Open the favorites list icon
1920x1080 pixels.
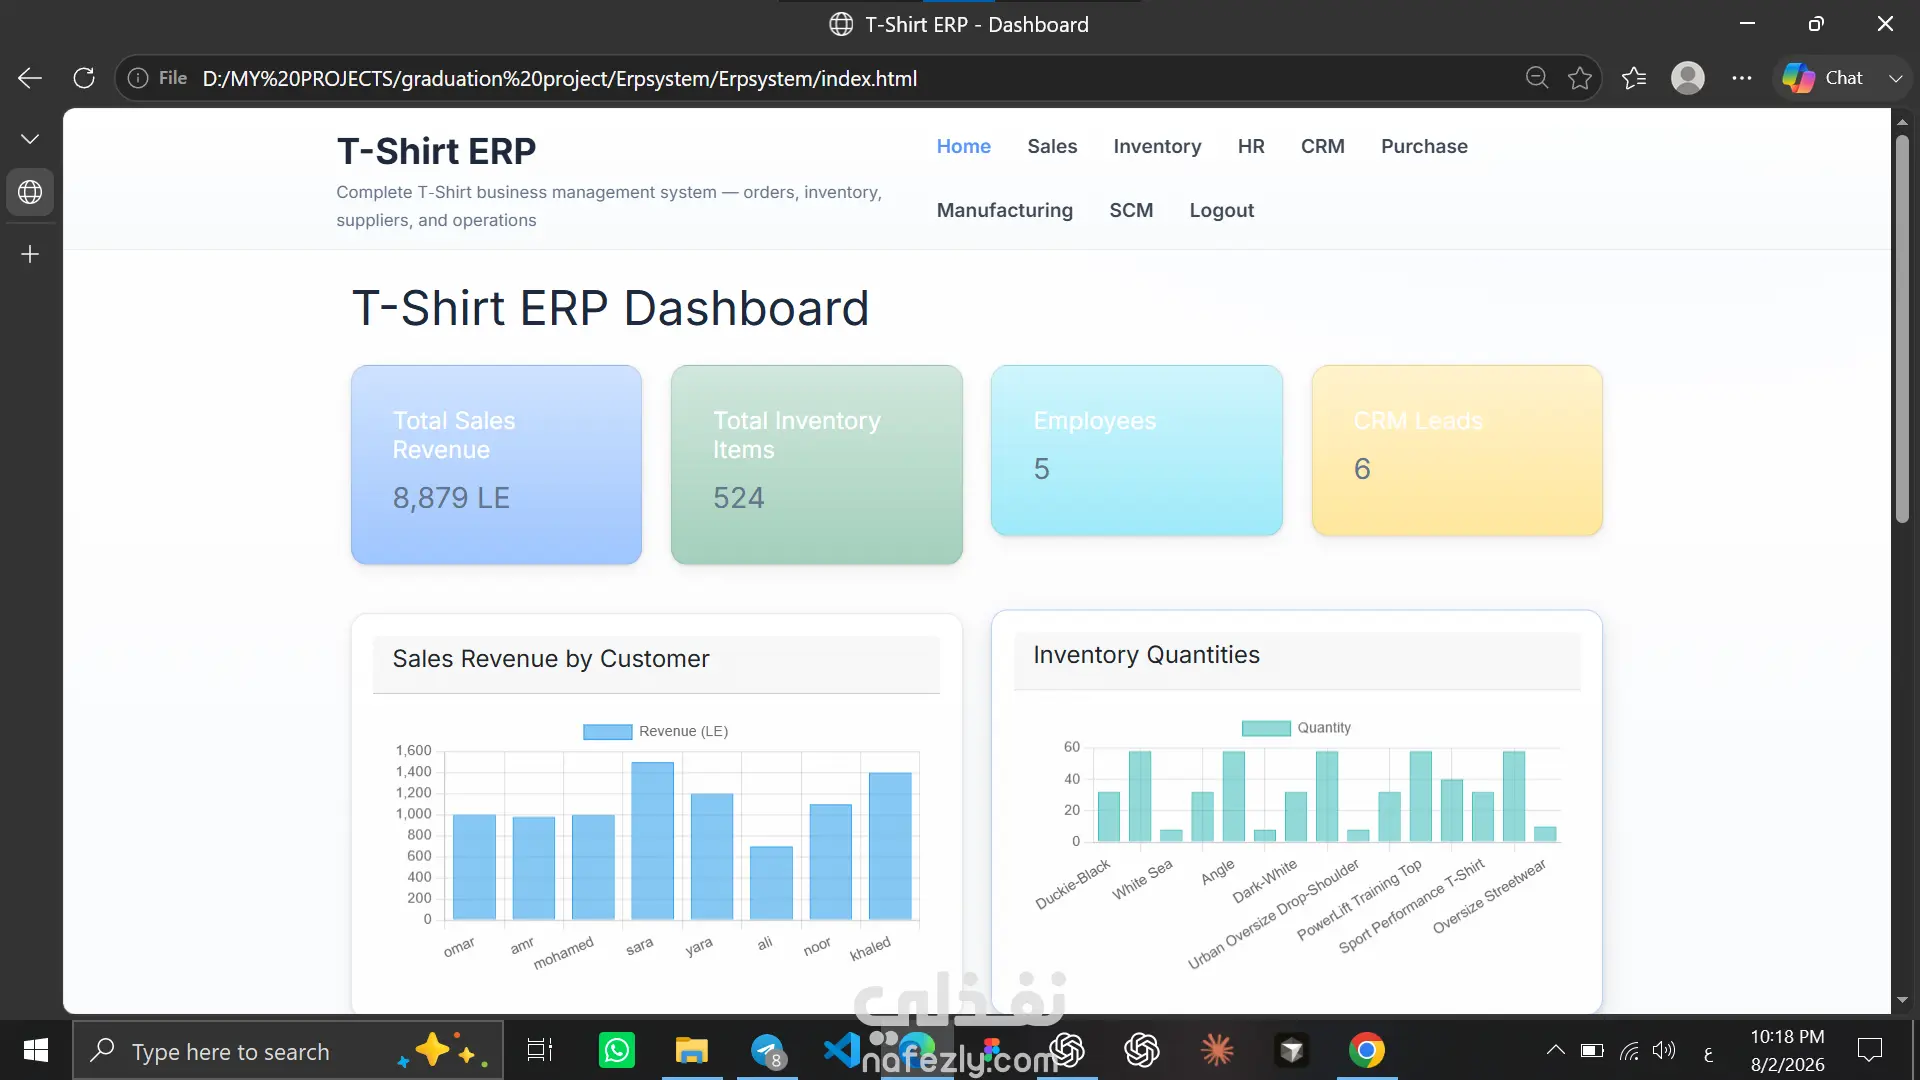1634,78
